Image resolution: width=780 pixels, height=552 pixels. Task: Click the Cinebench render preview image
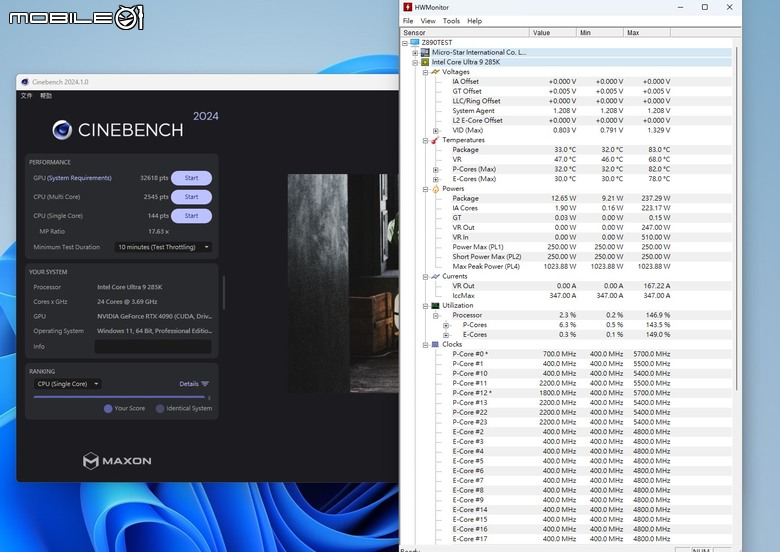[343, 283]
